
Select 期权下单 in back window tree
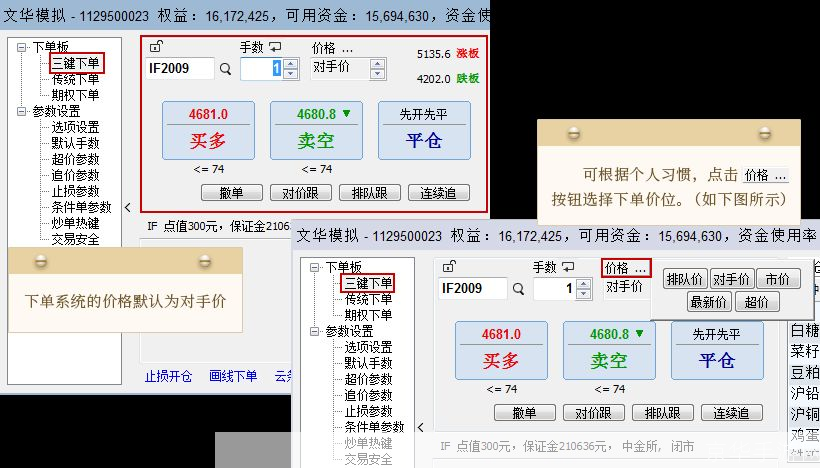pos(75,95)
